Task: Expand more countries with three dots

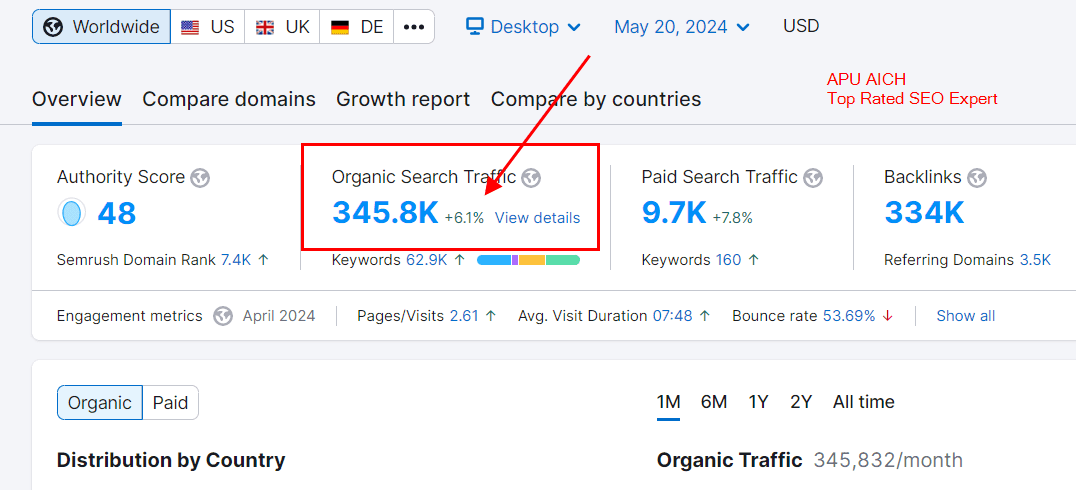Action: pos(414,27)
